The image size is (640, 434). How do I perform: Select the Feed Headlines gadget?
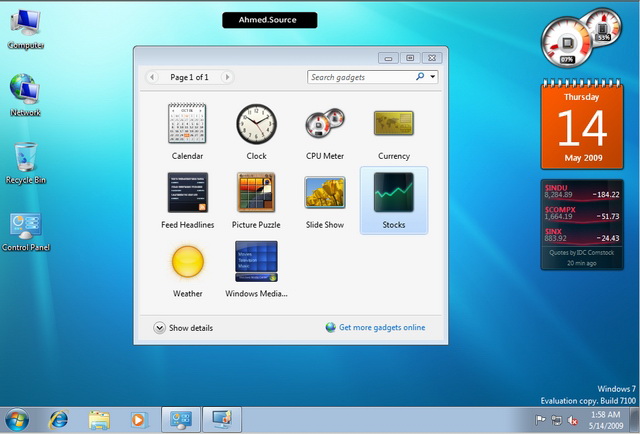[x=187, y=200]
